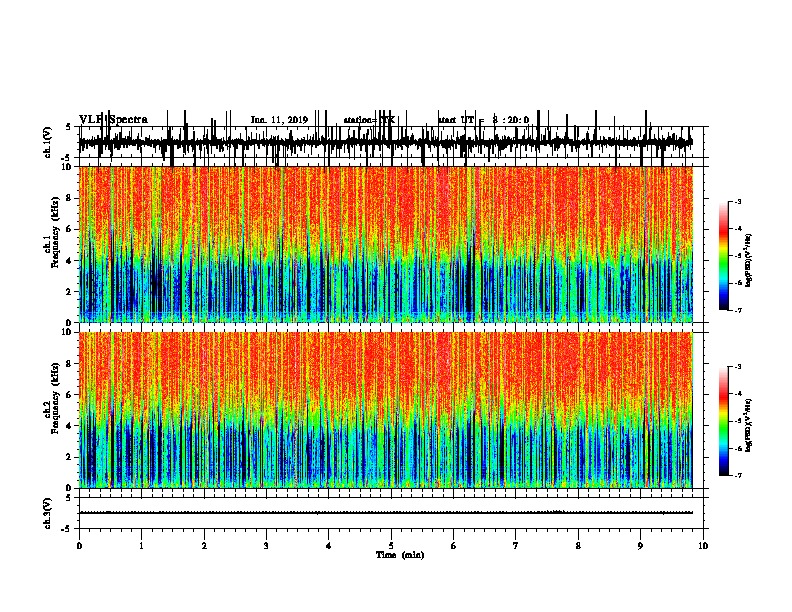Select the ch.3(V) axis "5" tick
The height and width of the screenshot is (612, 792).
(70, 497)
